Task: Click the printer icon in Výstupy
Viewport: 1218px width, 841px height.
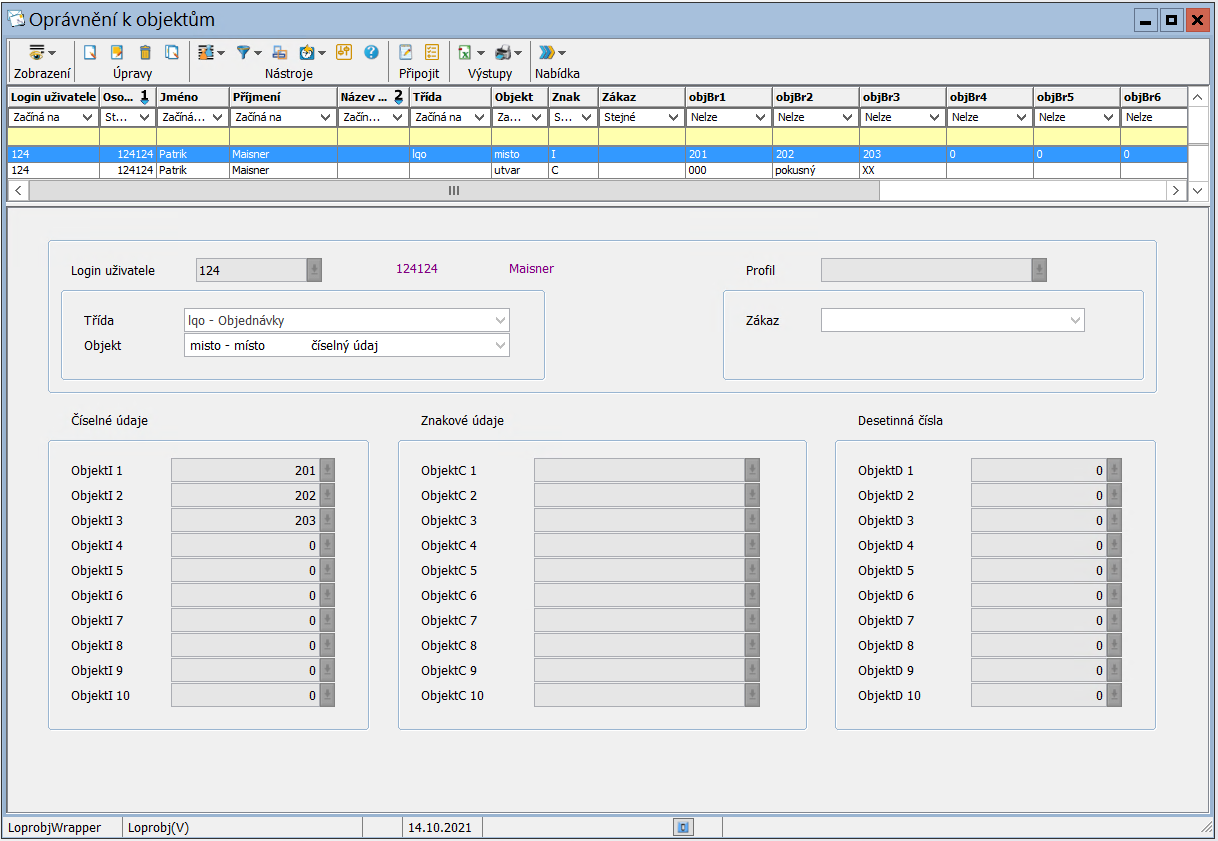Action: coord(504,52)
